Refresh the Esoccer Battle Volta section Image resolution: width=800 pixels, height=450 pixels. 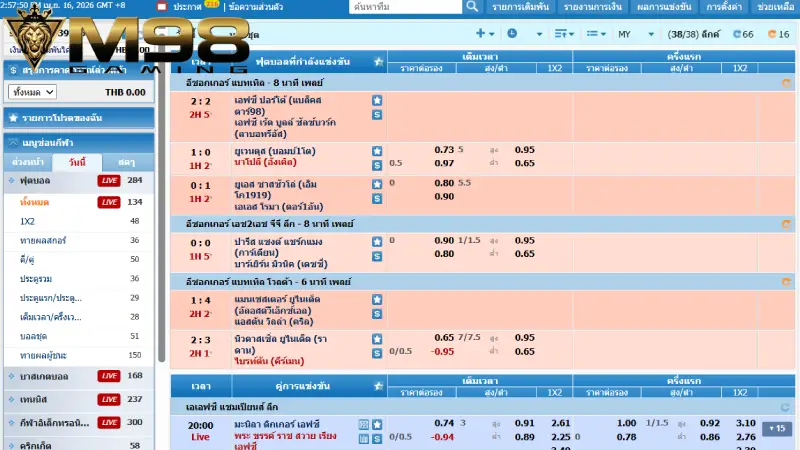(786, 282)
